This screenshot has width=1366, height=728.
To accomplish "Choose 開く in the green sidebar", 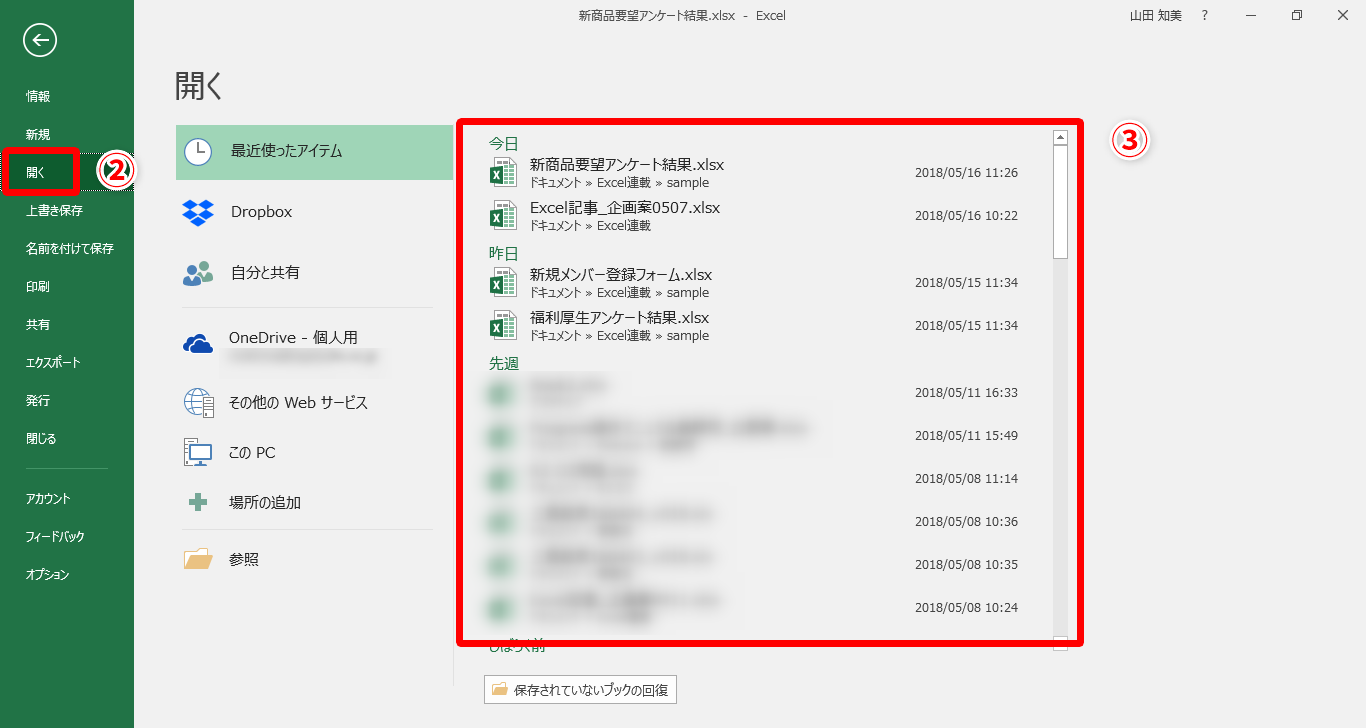I will pos(36,173).
